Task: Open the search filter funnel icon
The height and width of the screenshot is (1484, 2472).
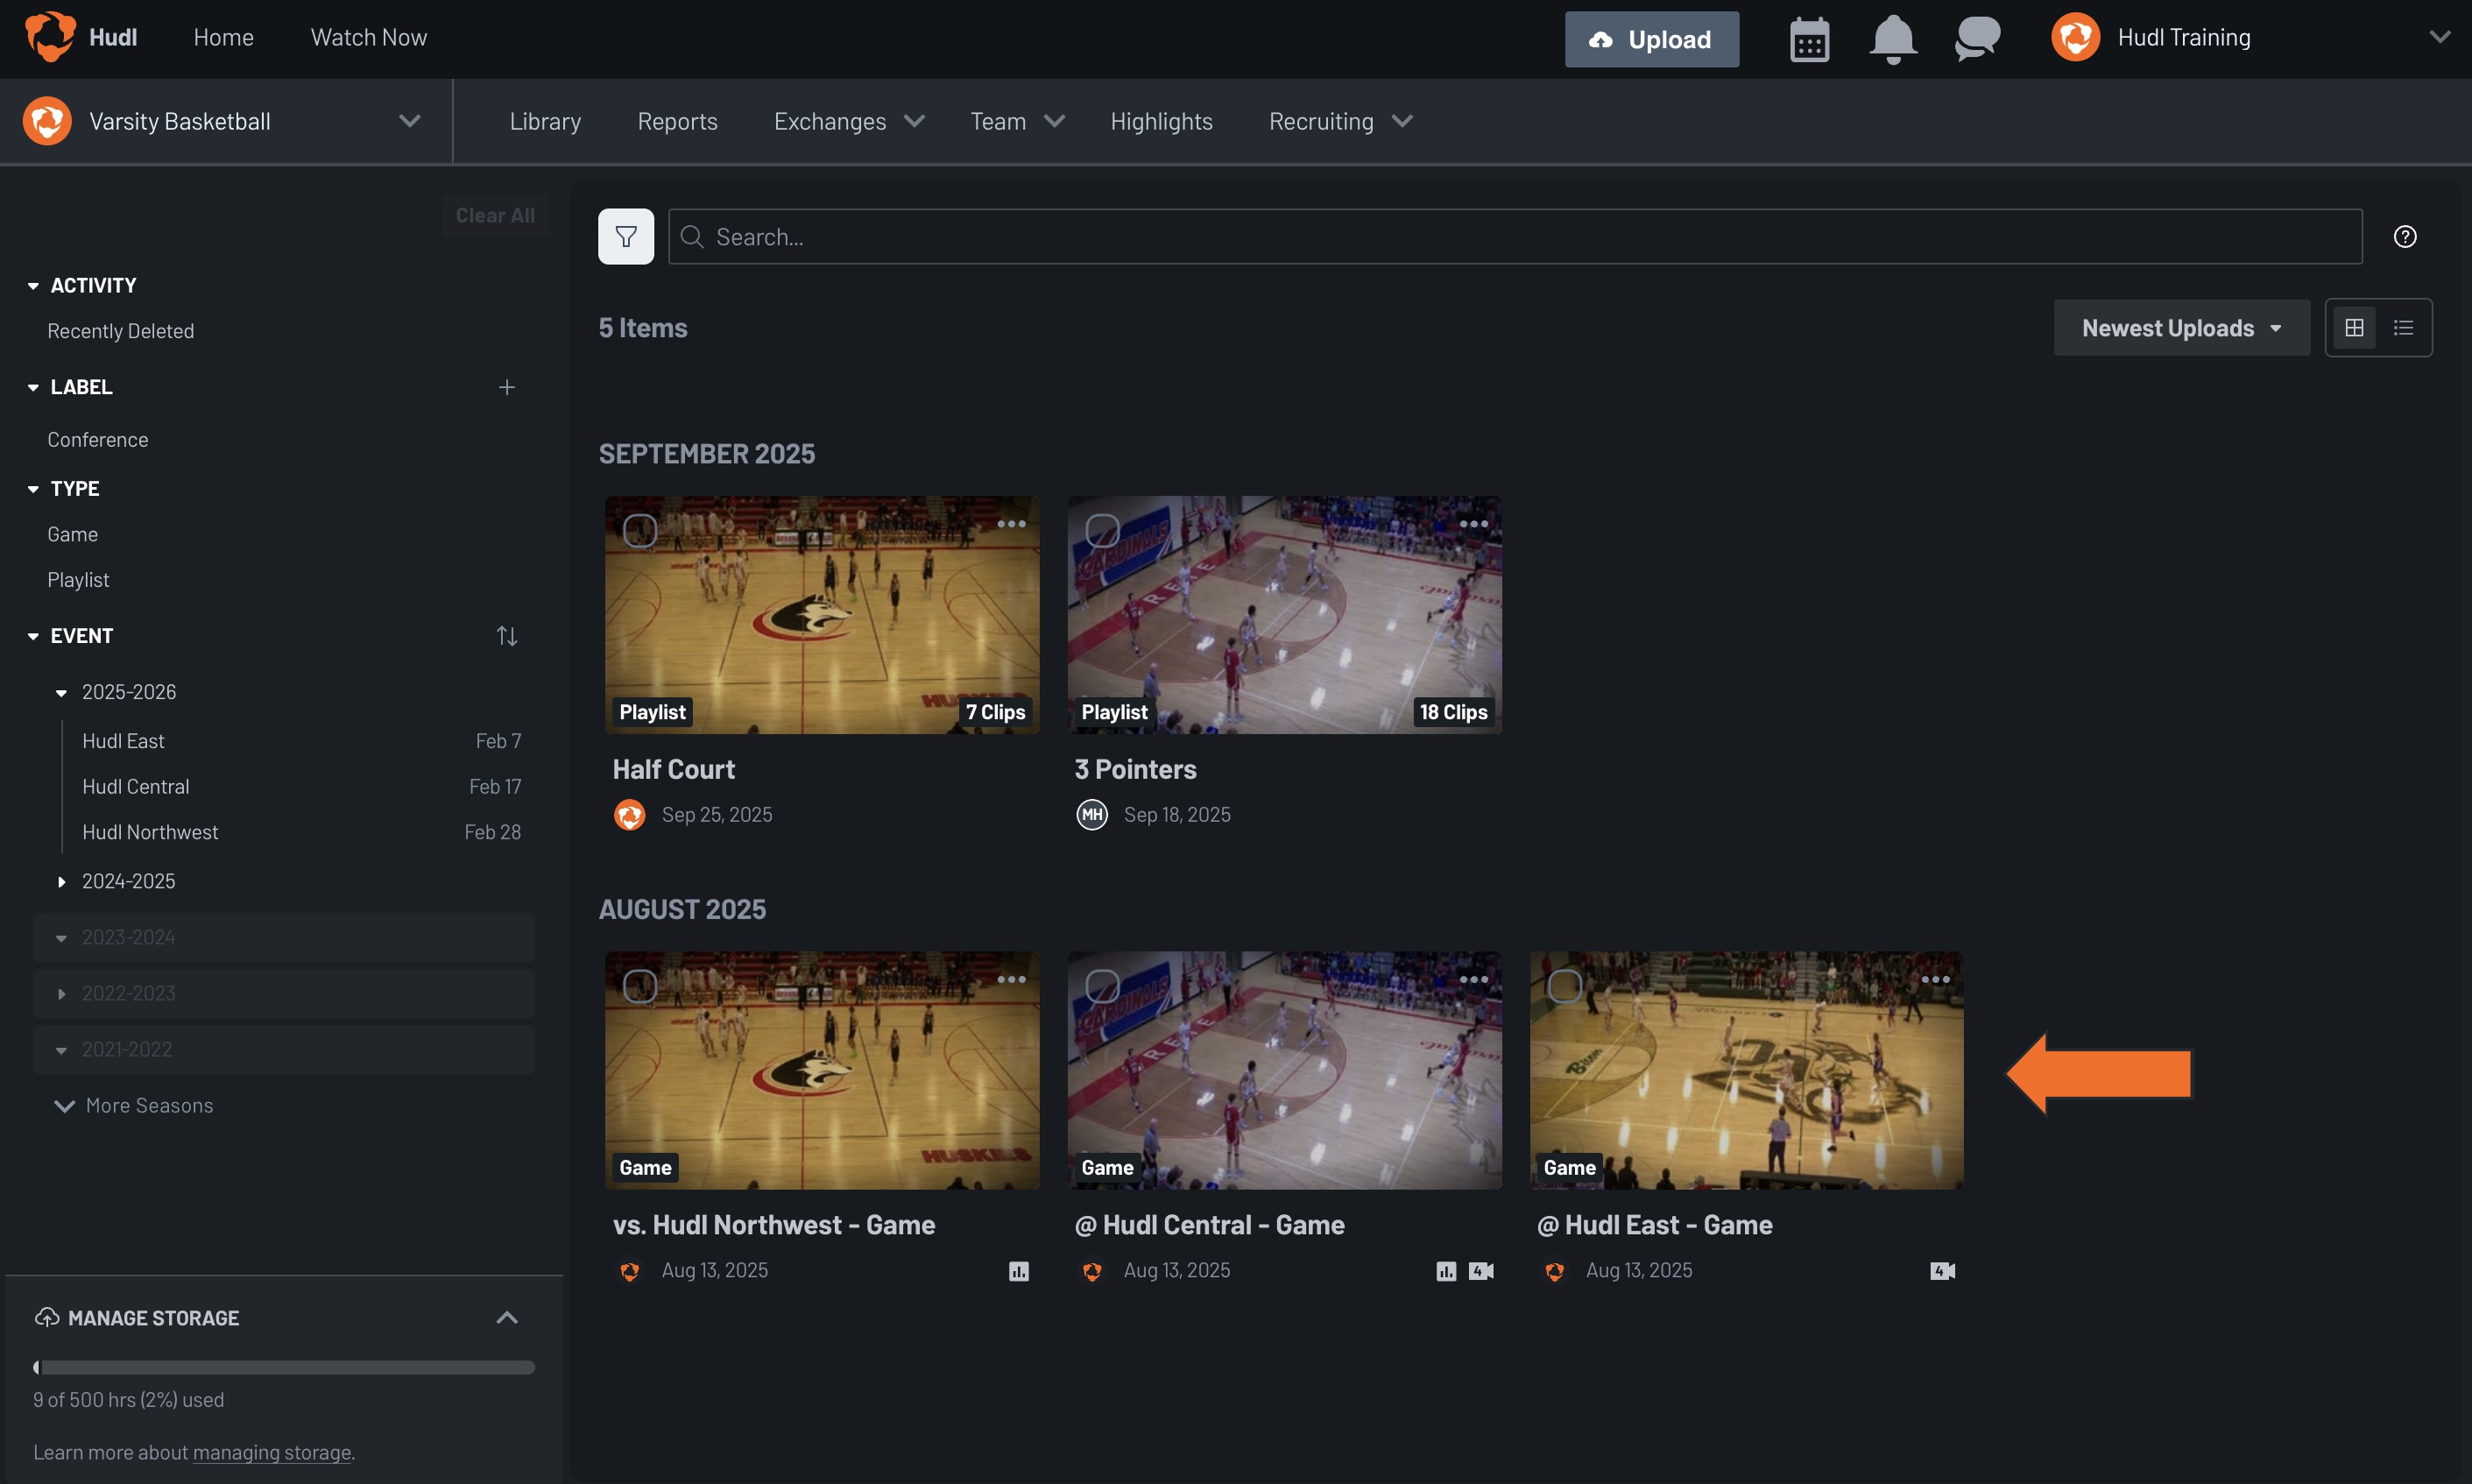Action: click(627, 236)
